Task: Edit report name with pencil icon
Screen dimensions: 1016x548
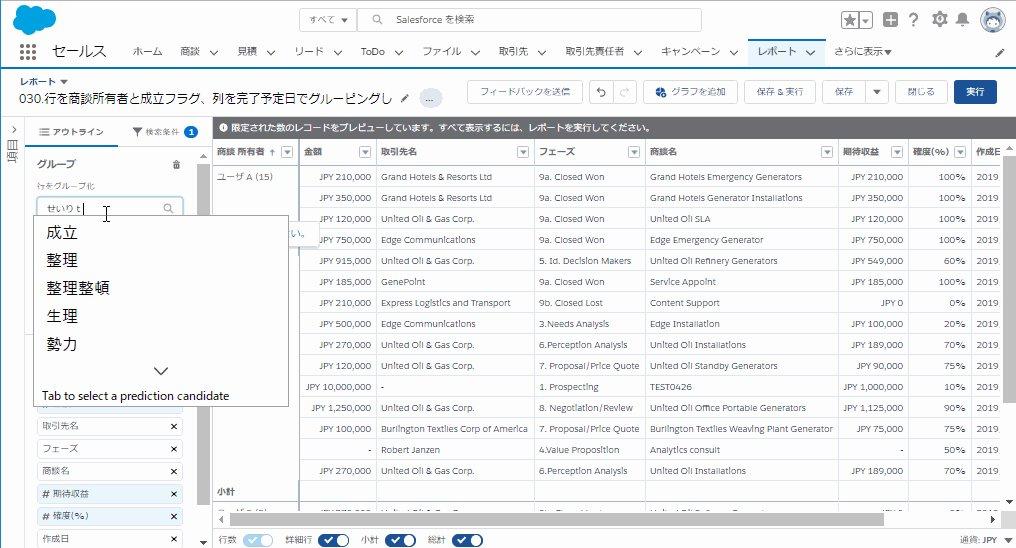Action: pyautogui.click(x=405, y=98)
